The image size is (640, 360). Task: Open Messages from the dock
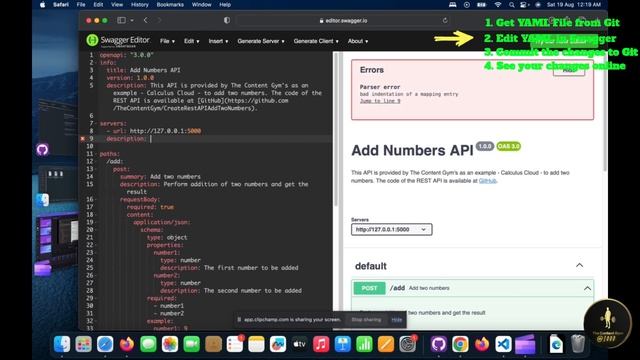click(x=148, y=344)
